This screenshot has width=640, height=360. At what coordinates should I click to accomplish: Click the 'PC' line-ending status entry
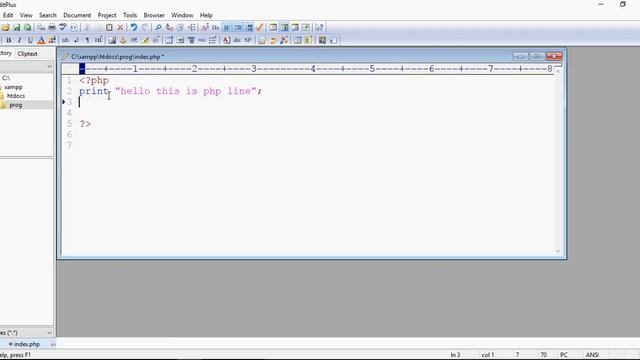[564, 355]
